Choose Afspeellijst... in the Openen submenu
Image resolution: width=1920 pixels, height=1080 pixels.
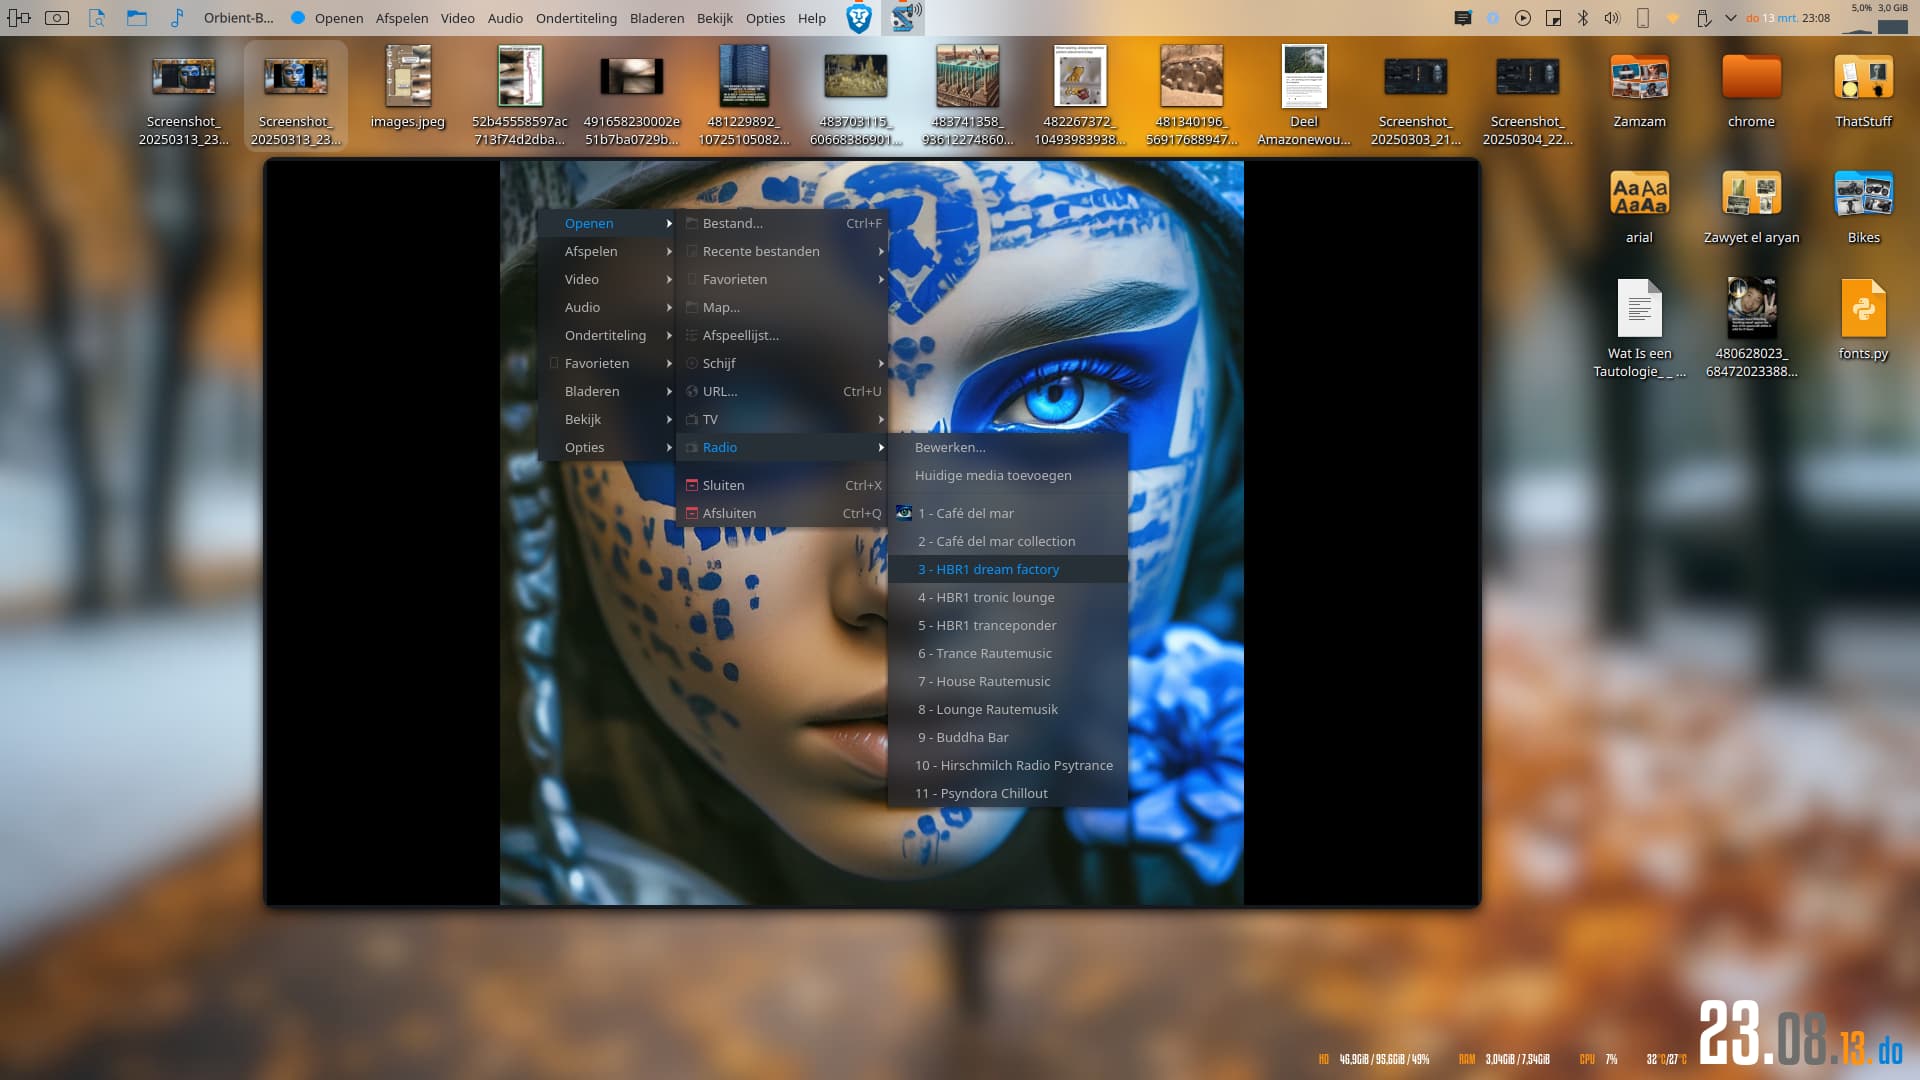point(782,335)
